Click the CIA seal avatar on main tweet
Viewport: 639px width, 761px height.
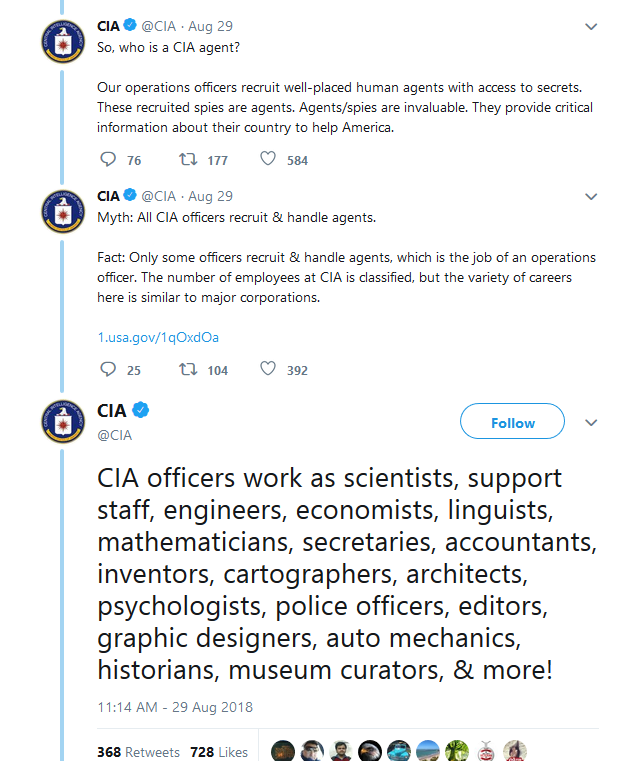point(60,422)
